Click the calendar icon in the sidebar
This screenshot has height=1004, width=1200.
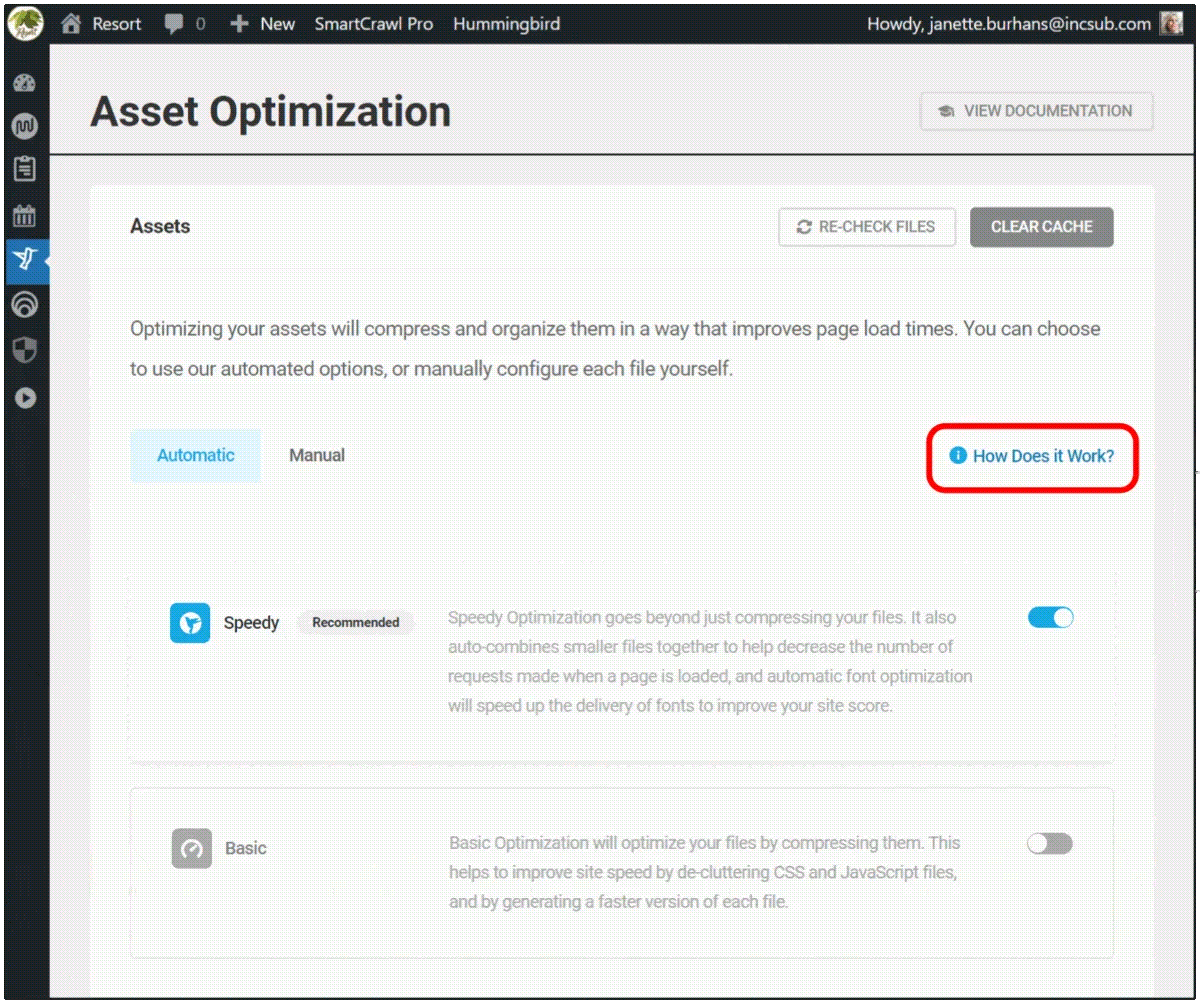[x=27, y=216]
